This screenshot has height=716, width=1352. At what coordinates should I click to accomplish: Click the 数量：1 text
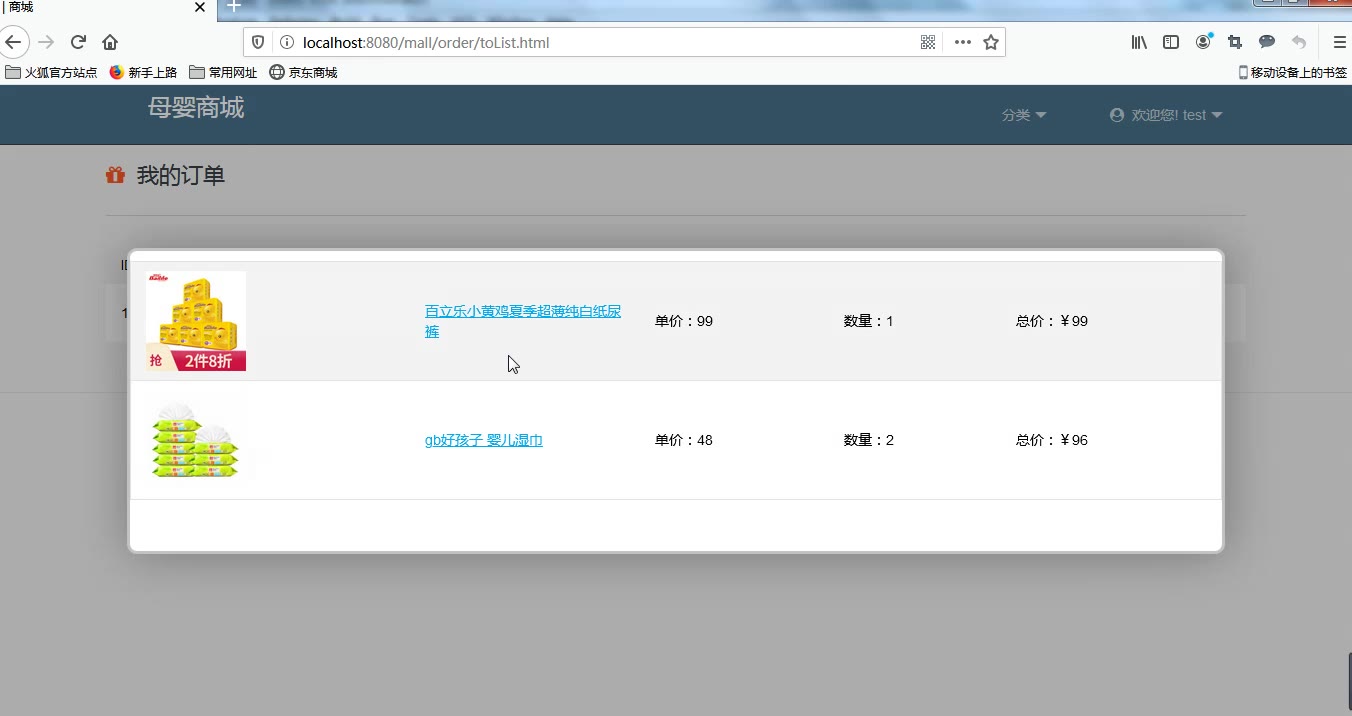[x=869, y=321]
